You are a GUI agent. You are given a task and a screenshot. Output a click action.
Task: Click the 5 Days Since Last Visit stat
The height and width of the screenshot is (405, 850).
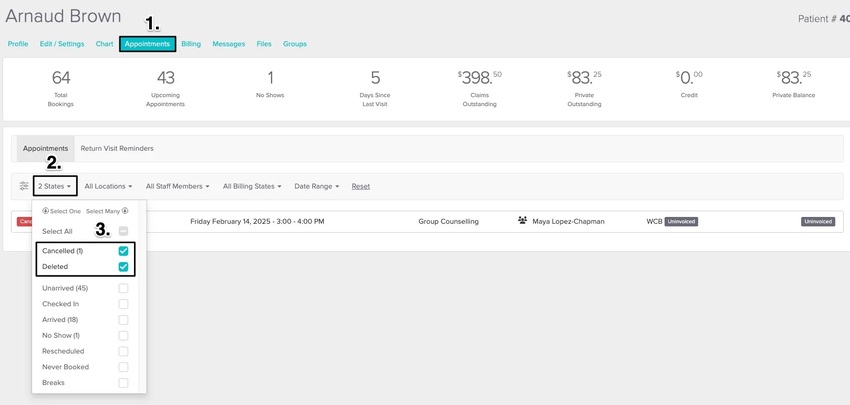(x=375, y=88)
